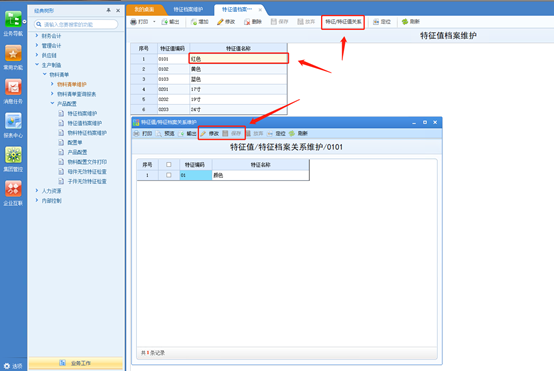Expand the 财务会计 tree node
The height and width of the screenshot is (371, 554).
point(37,36)
